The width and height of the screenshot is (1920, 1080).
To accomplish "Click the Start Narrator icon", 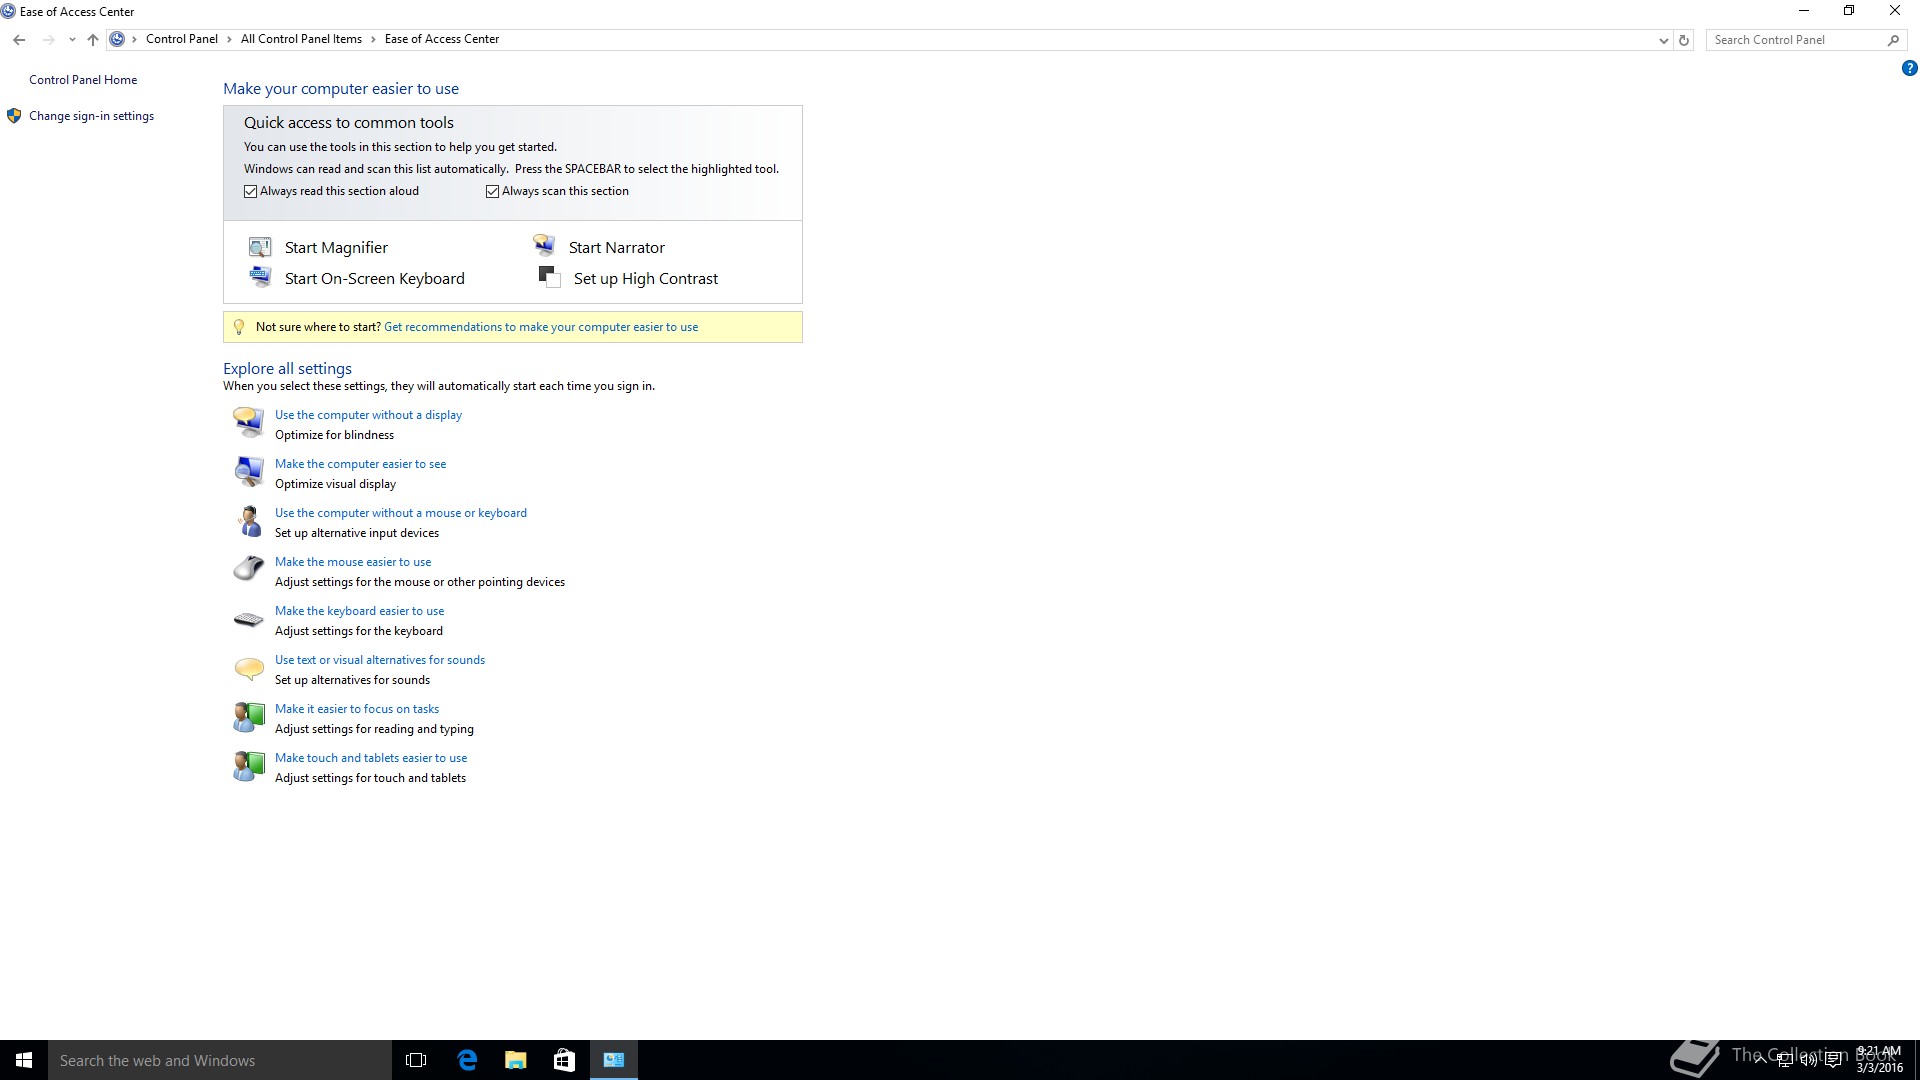I will [x=544, y=246].
